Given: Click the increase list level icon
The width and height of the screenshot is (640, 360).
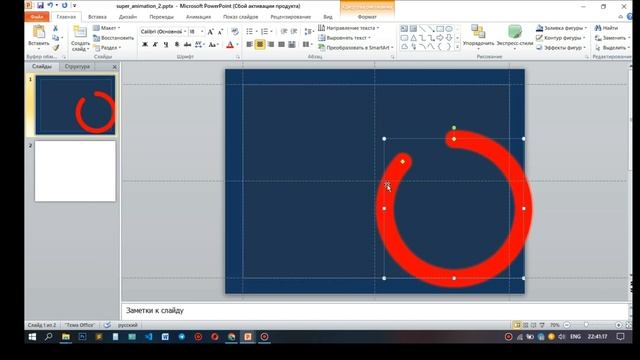Looking at the screenshot, I should [294, 31].
